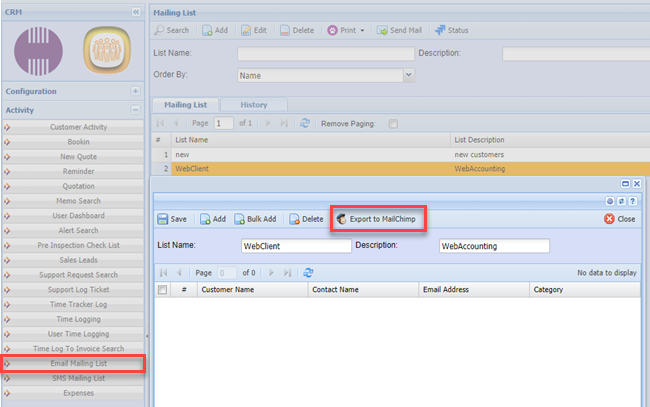The height and width of the screenshot is (407, 650).
Task: Open the Print dropdown arrow
Action: [361, 31]
